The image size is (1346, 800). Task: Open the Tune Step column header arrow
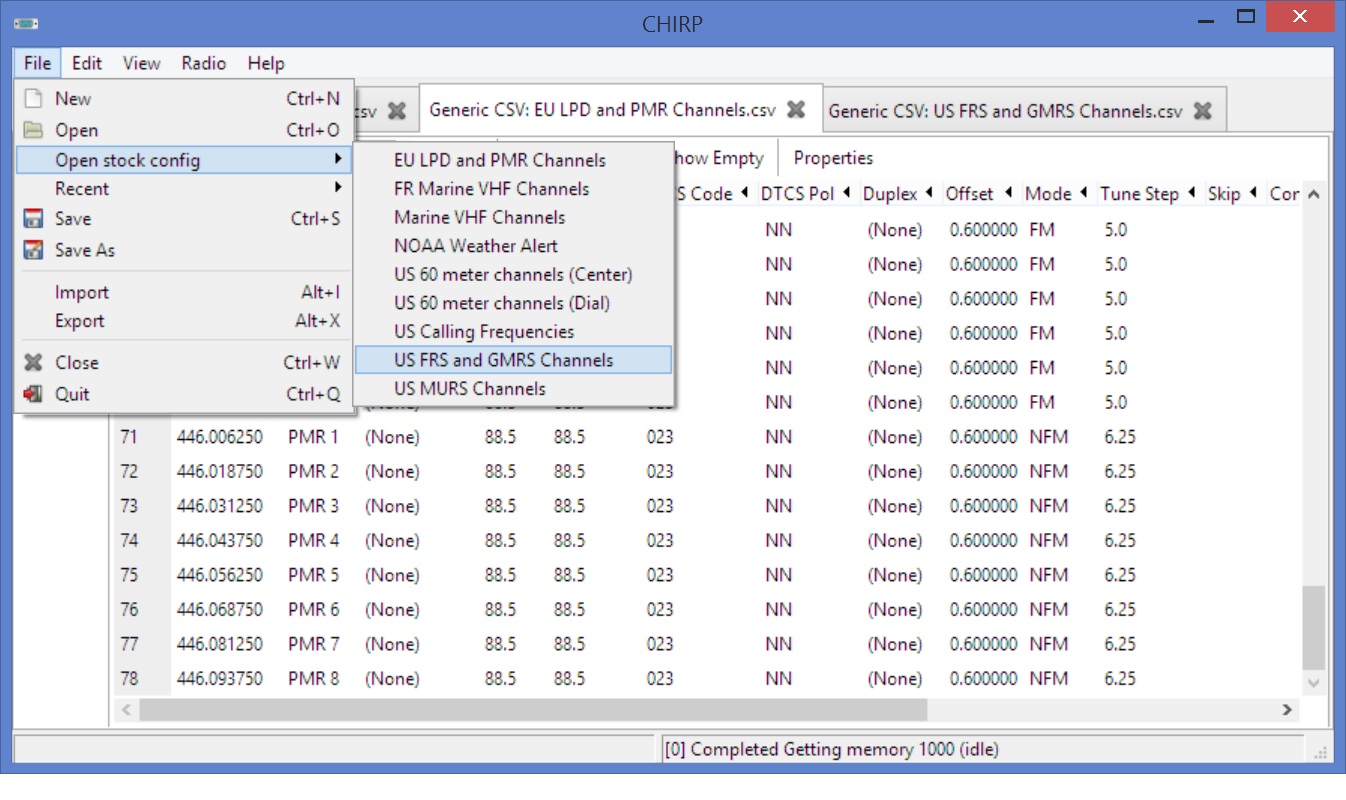1191,194
